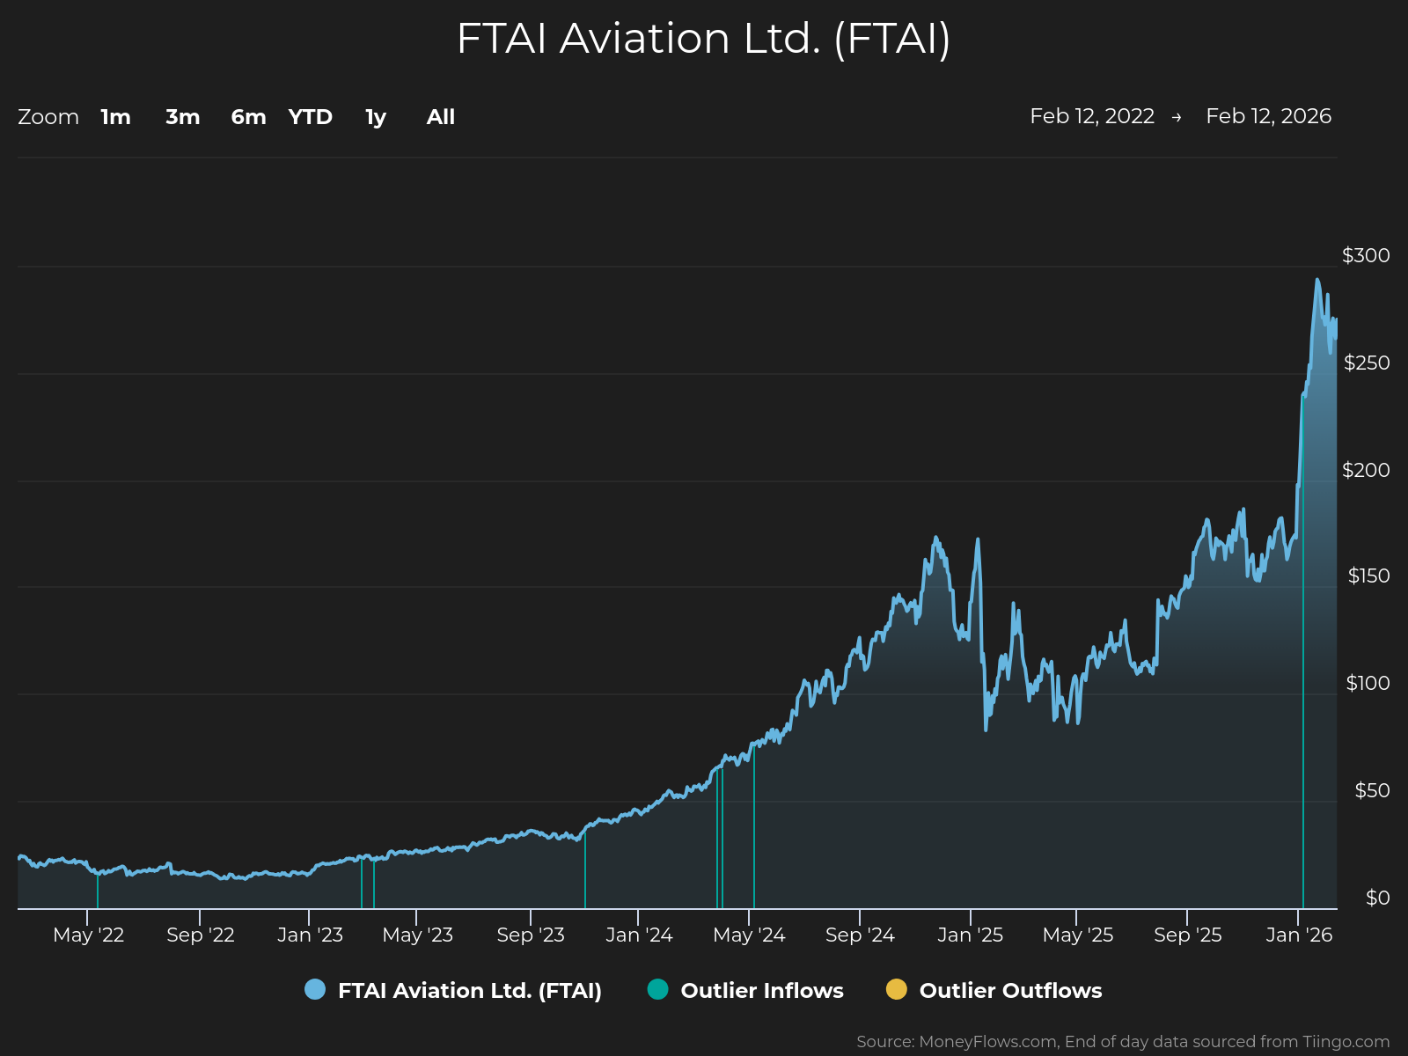Click the $100 y-axis label
Viewport: 1408px width, 1056px height.
1368,682
